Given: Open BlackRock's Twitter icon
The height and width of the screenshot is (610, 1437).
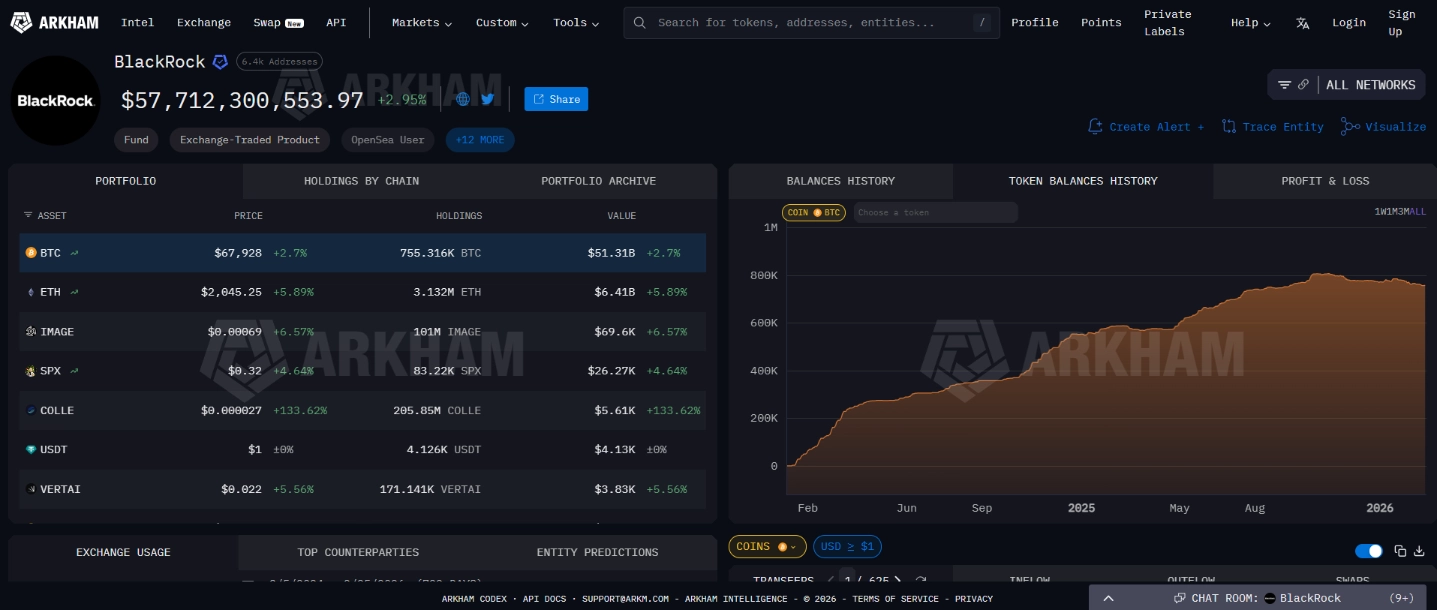Looking at the screenshot, I should coord(487,99).
